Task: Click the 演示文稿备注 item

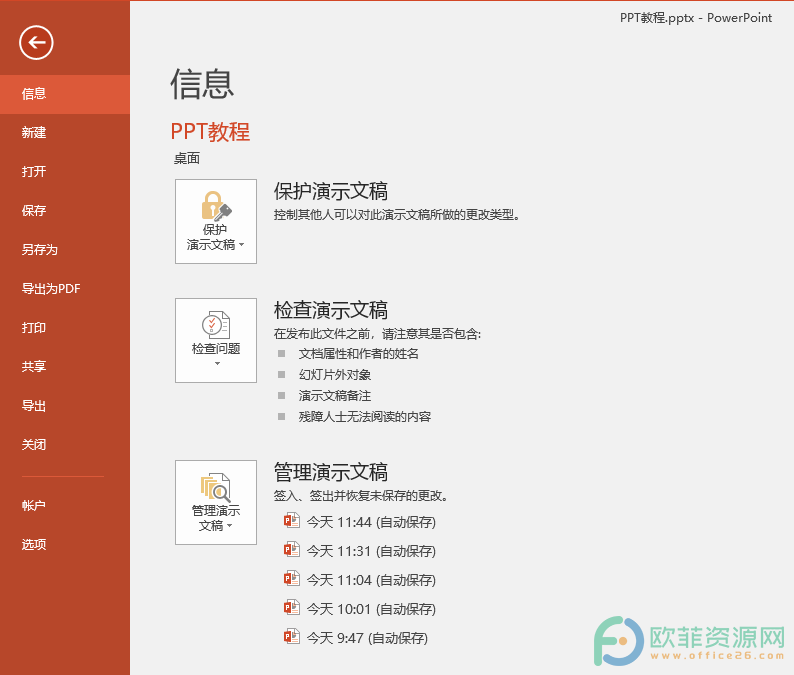Action: tap(335, 395)
